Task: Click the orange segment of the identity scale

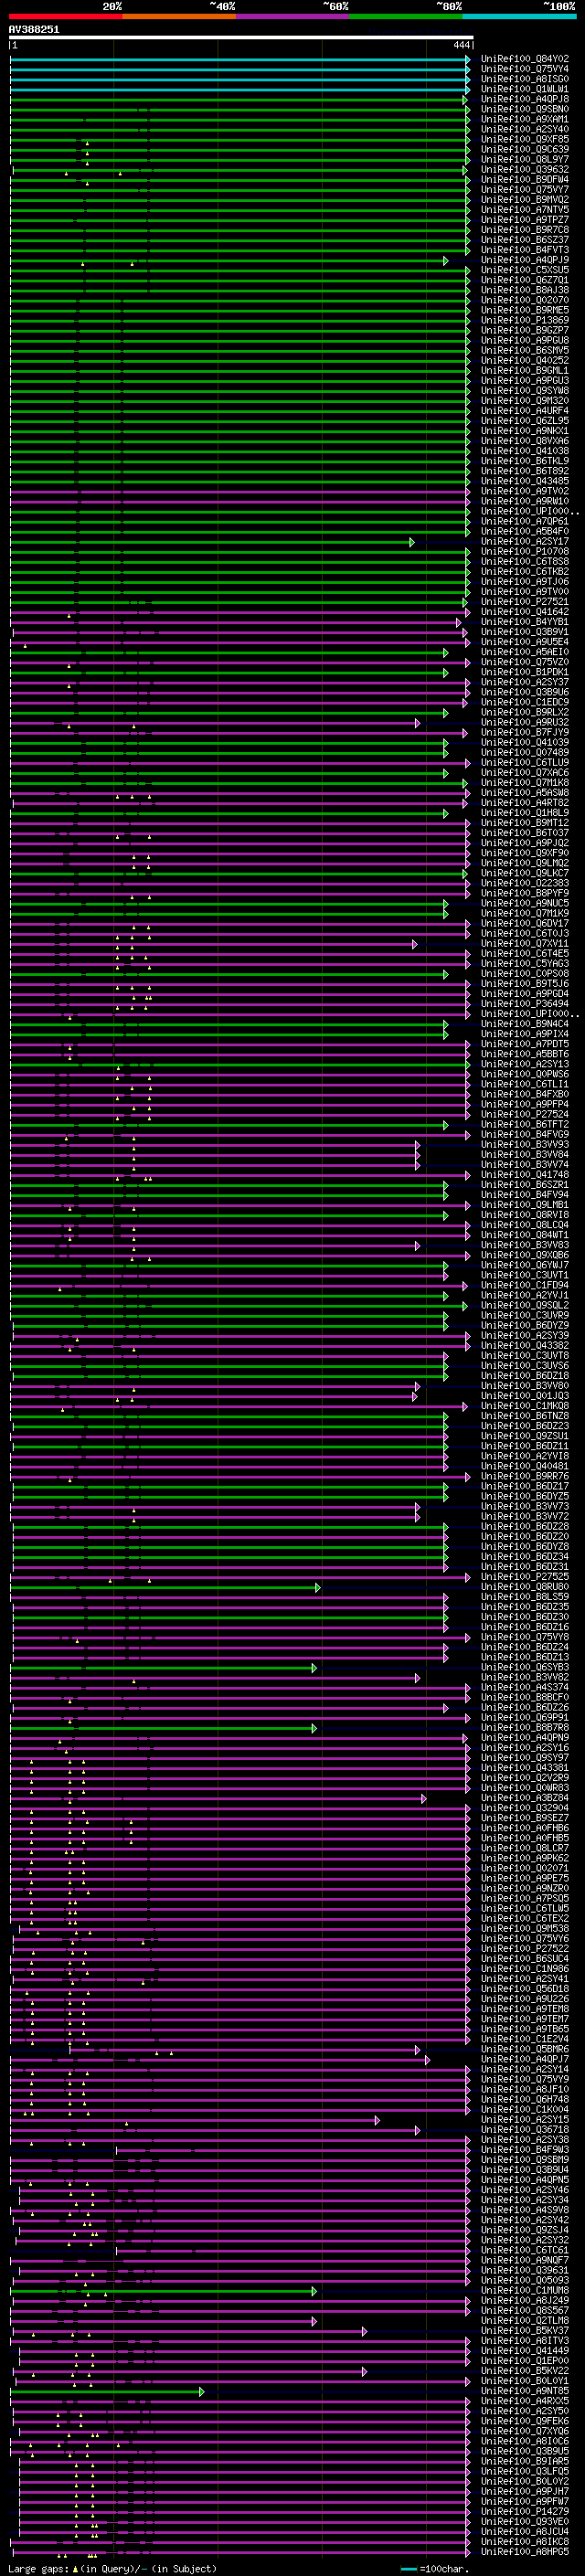Action: point(179,16)
